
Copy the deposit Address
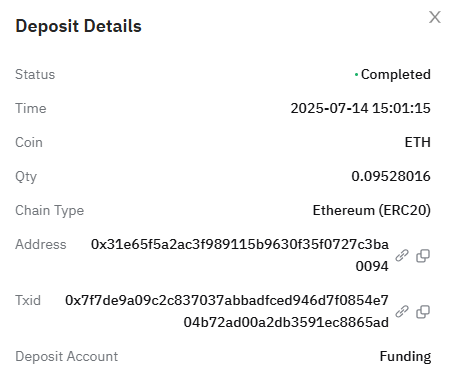(x=423, y=256)
